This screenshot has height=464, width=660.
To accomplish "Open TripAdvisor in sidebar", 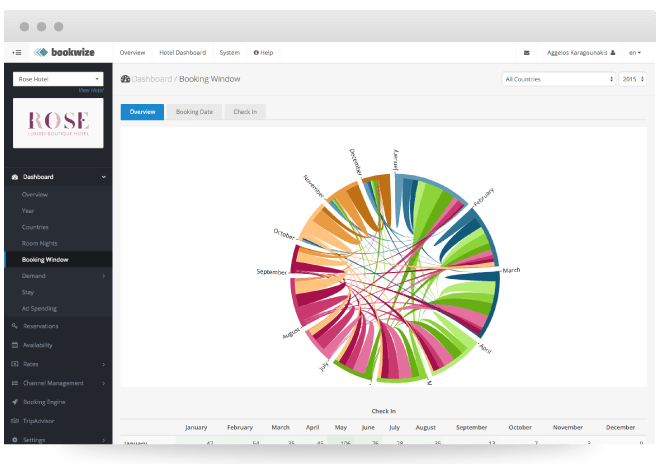I will pyautogui.click(x=39, y=421).
